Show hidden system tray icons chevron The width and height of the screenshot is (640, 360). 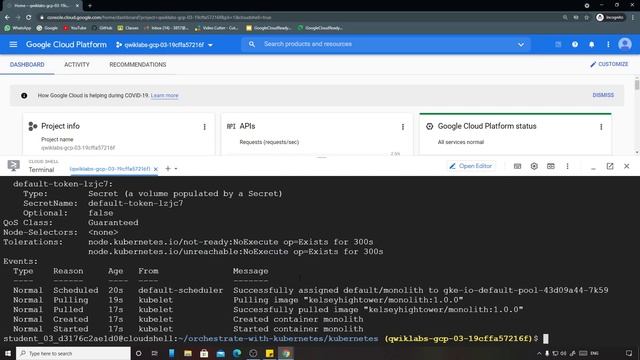point(539,353)
